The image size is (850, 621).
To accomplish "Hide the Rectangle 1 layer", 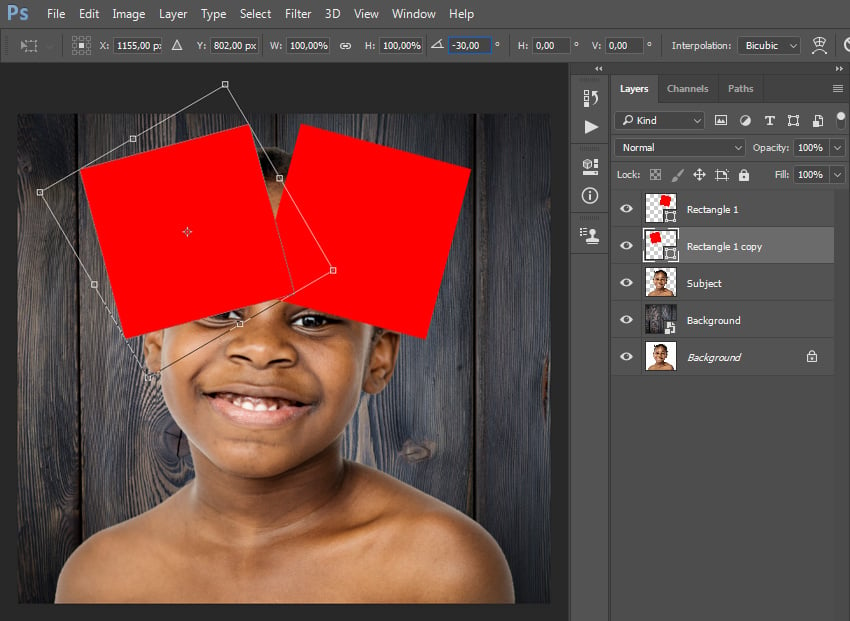I will pos(627,209).
